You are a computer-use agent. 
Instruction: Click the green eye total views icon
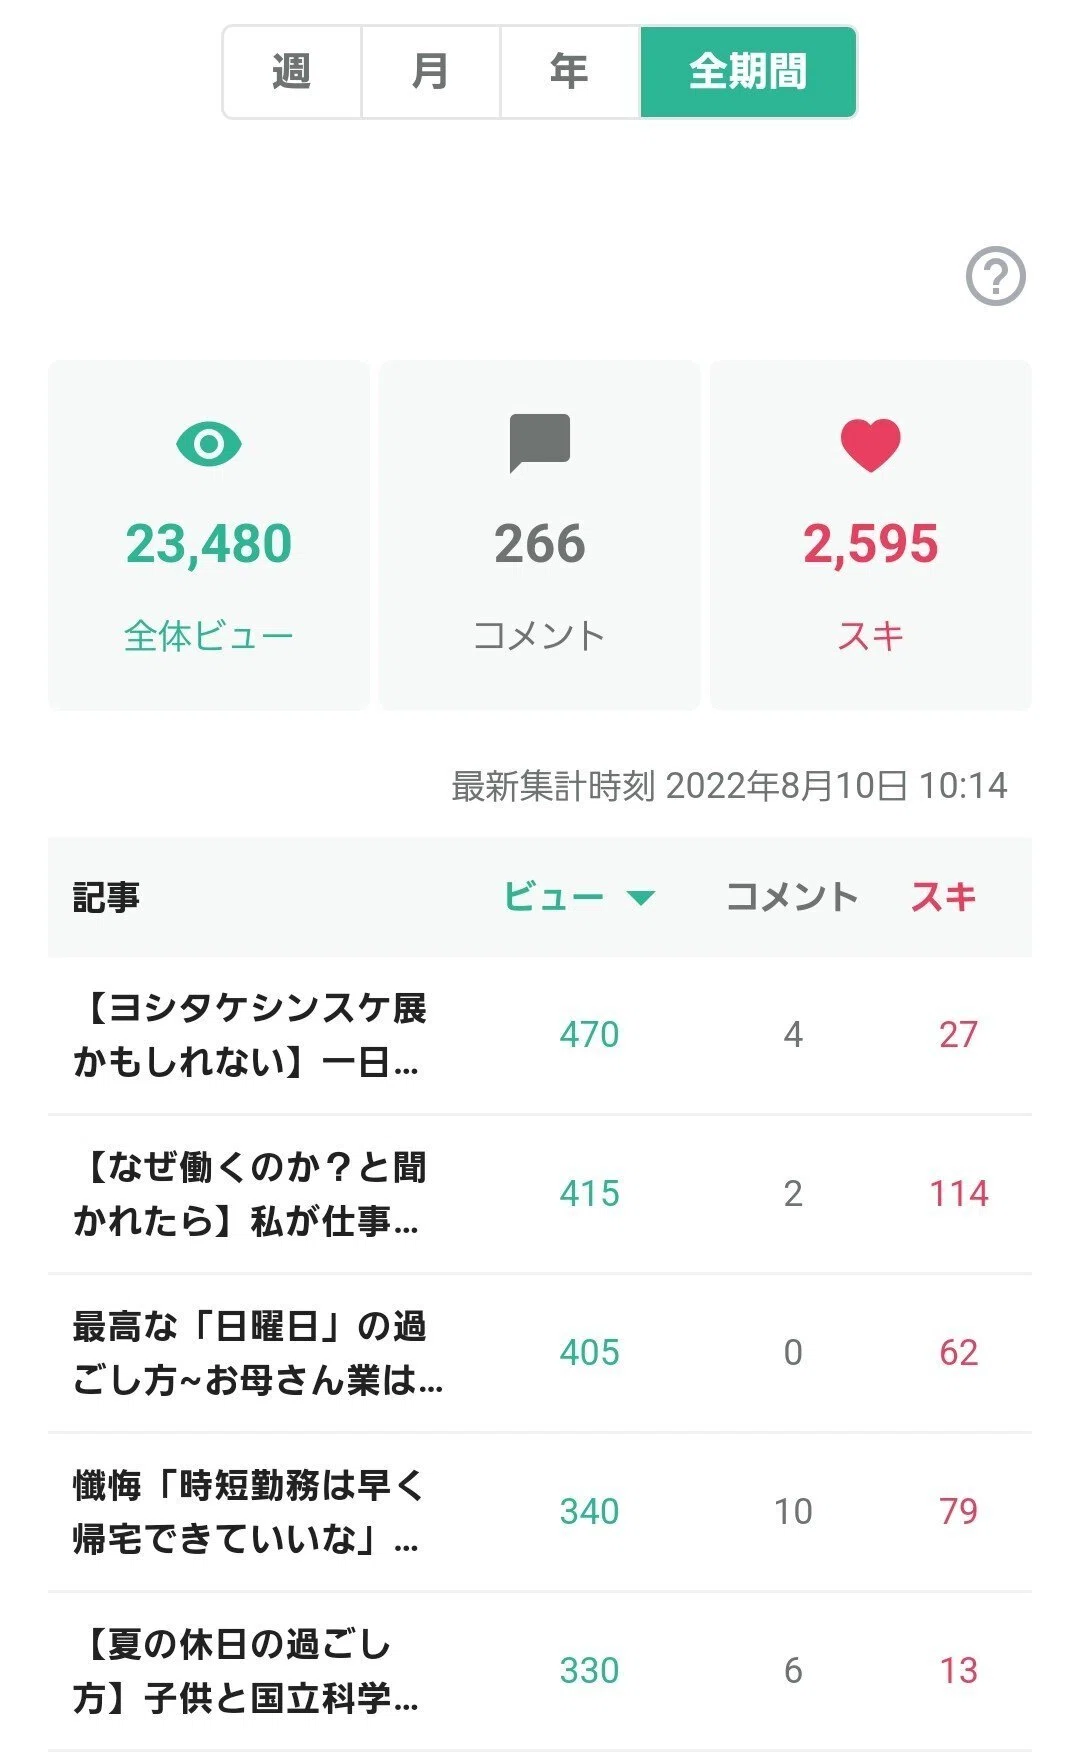tap(209, 444)
